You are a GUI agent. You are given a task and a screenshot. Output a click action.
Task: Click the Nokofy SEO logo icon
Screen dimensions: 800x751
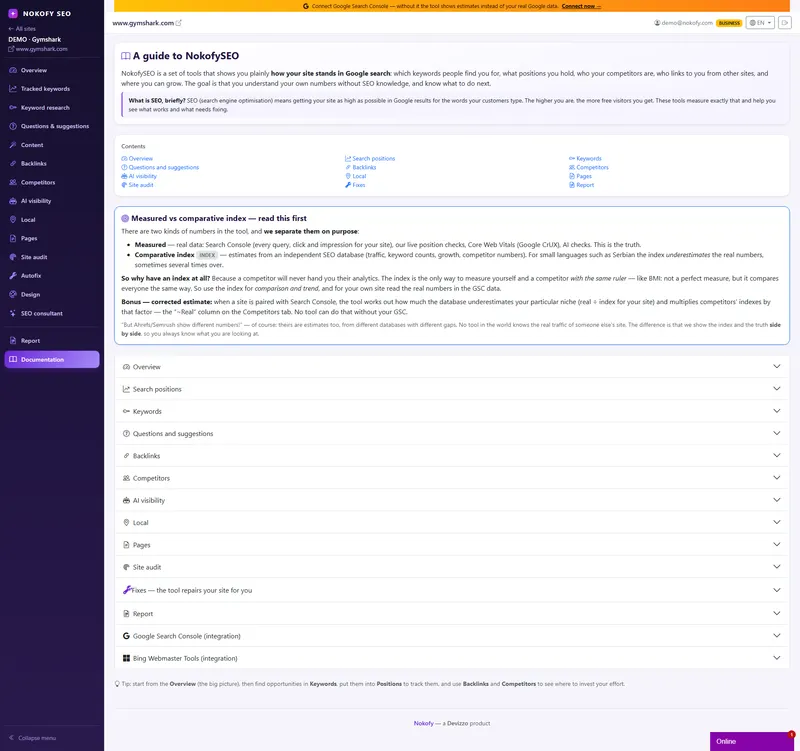(13, 14)
